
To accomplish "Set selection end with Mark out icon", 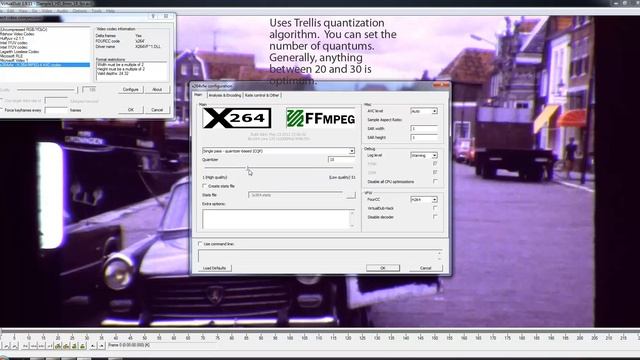I will click(x=102, y=346).
